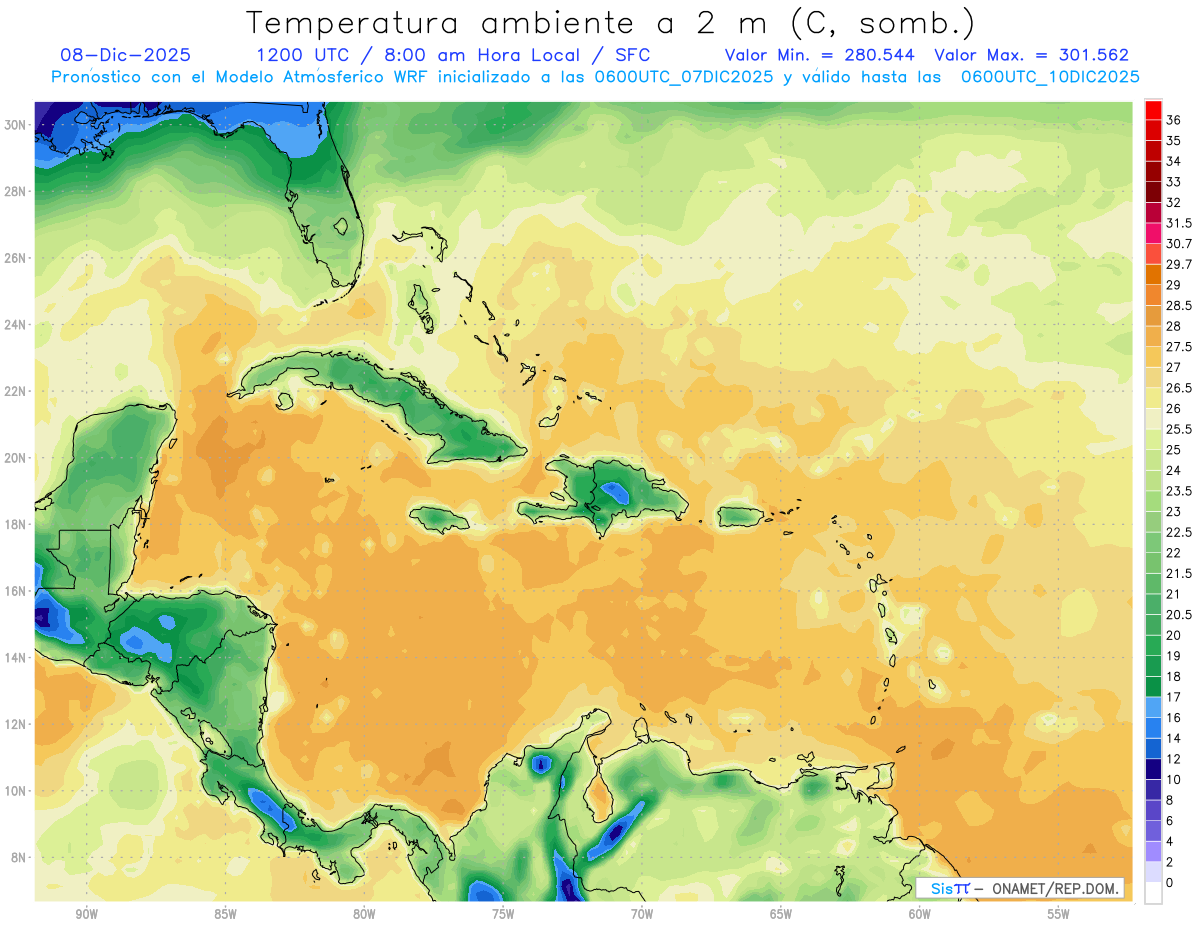Click the hot pink swatch between 30.7 and 31.5

1153,233
